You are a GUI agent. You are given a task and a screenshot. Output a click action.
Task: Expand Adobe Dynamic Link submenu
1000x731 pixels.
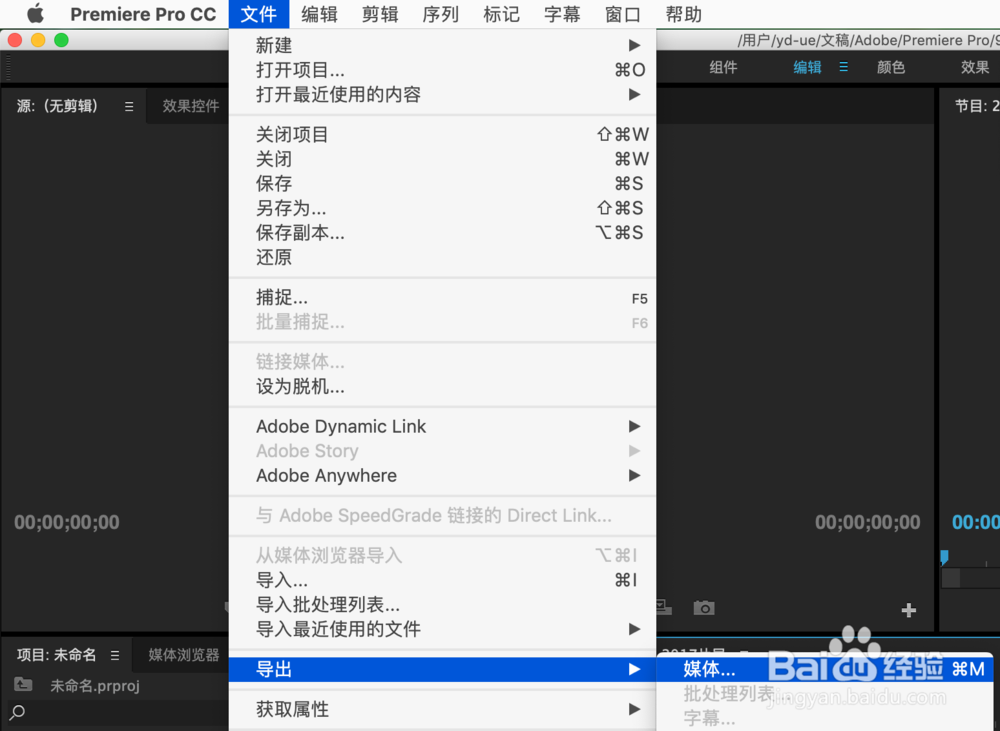pyautogui.click(x=442, y=426)
